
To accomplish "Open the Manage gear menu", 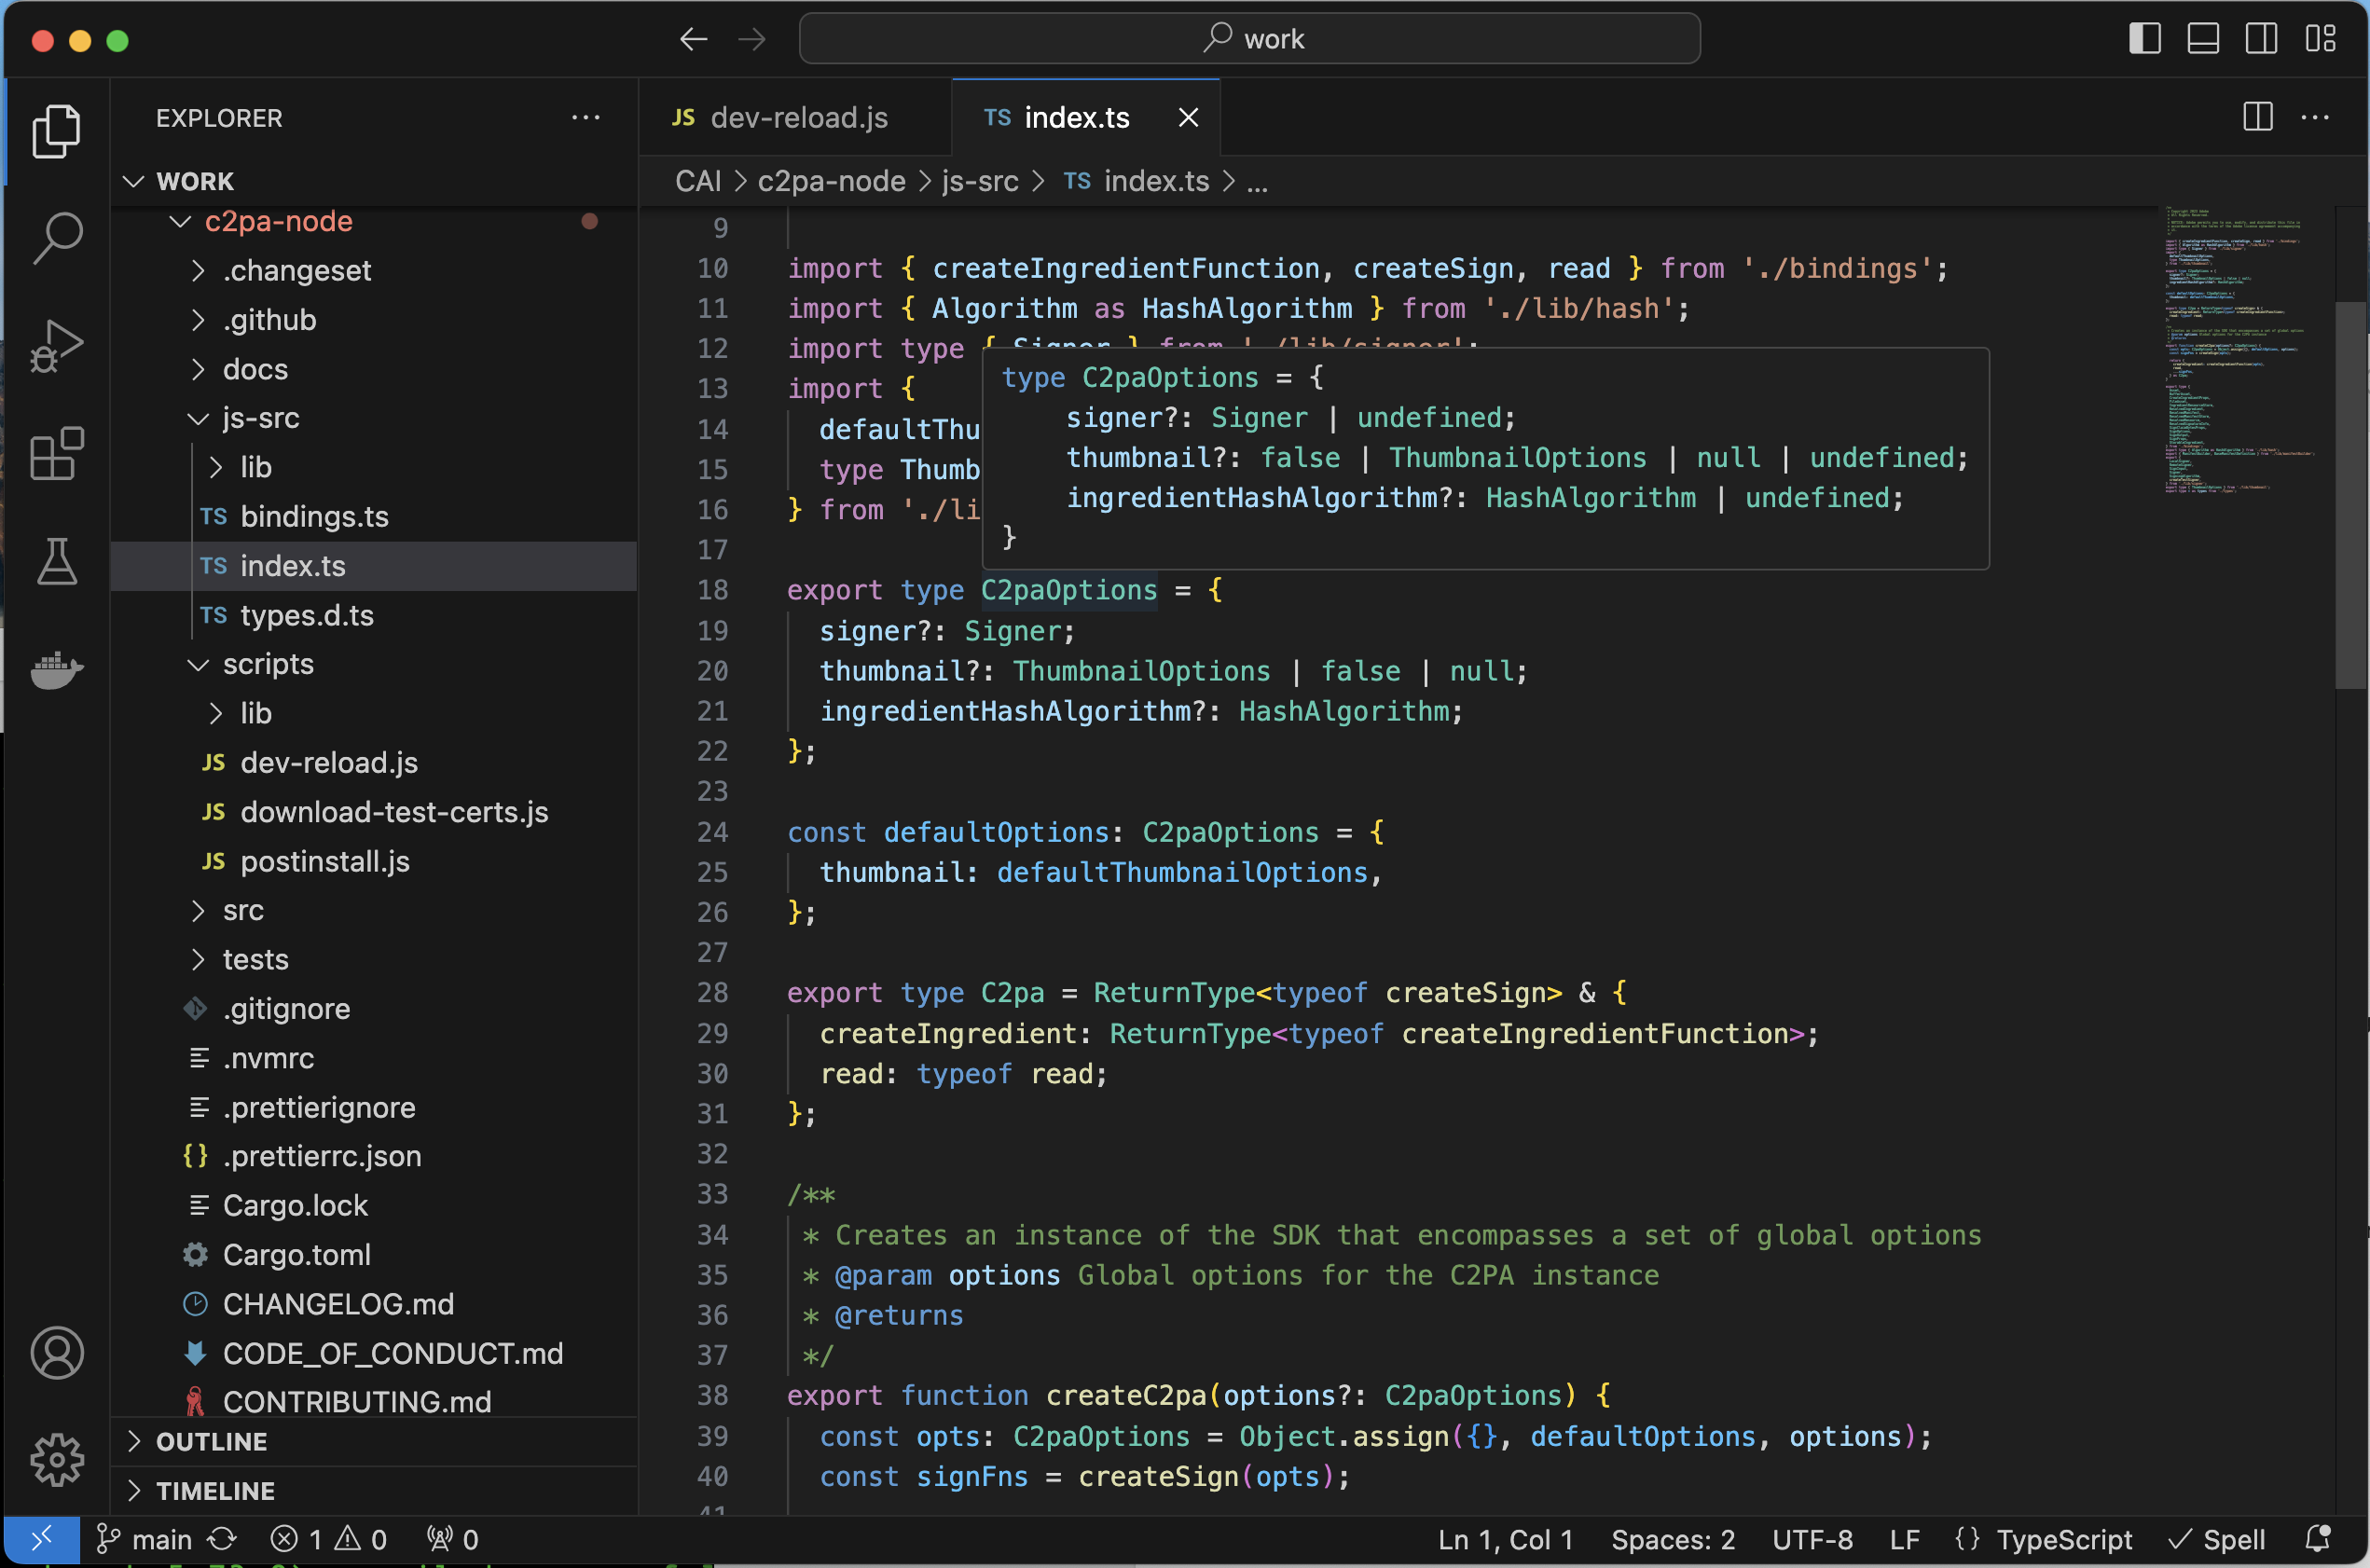I will tap(56, 1460).
